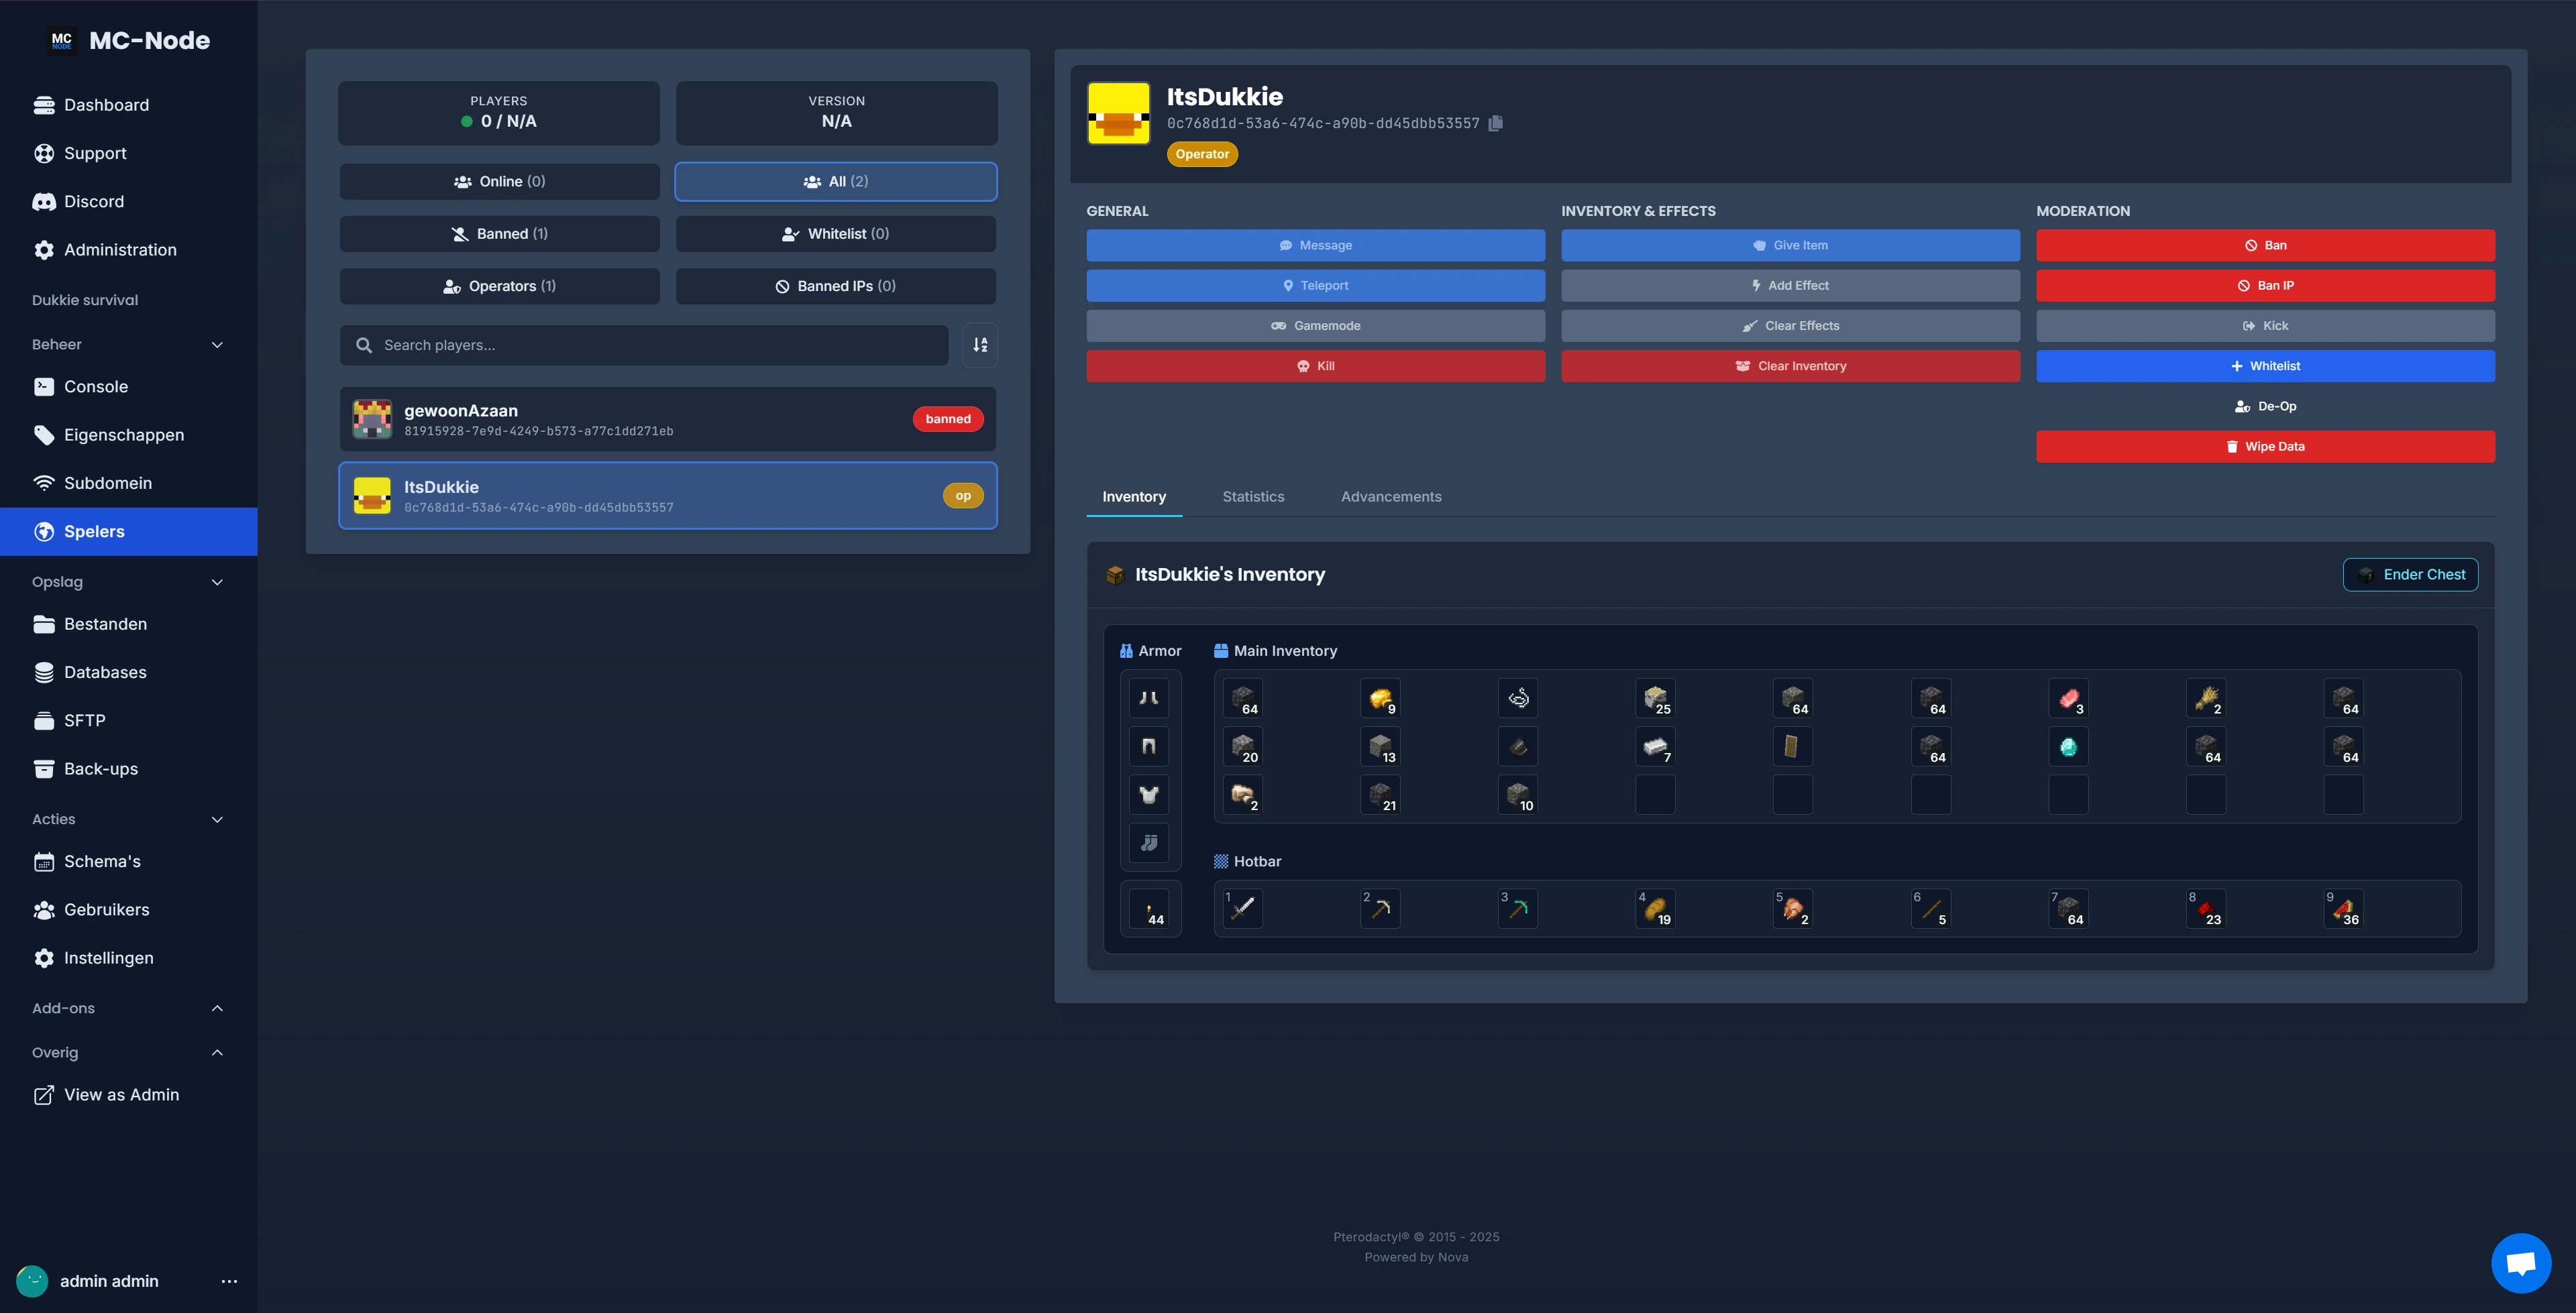Click the red Wipe Data button
2576x1313 pixels.
(x=2265, y=447)
